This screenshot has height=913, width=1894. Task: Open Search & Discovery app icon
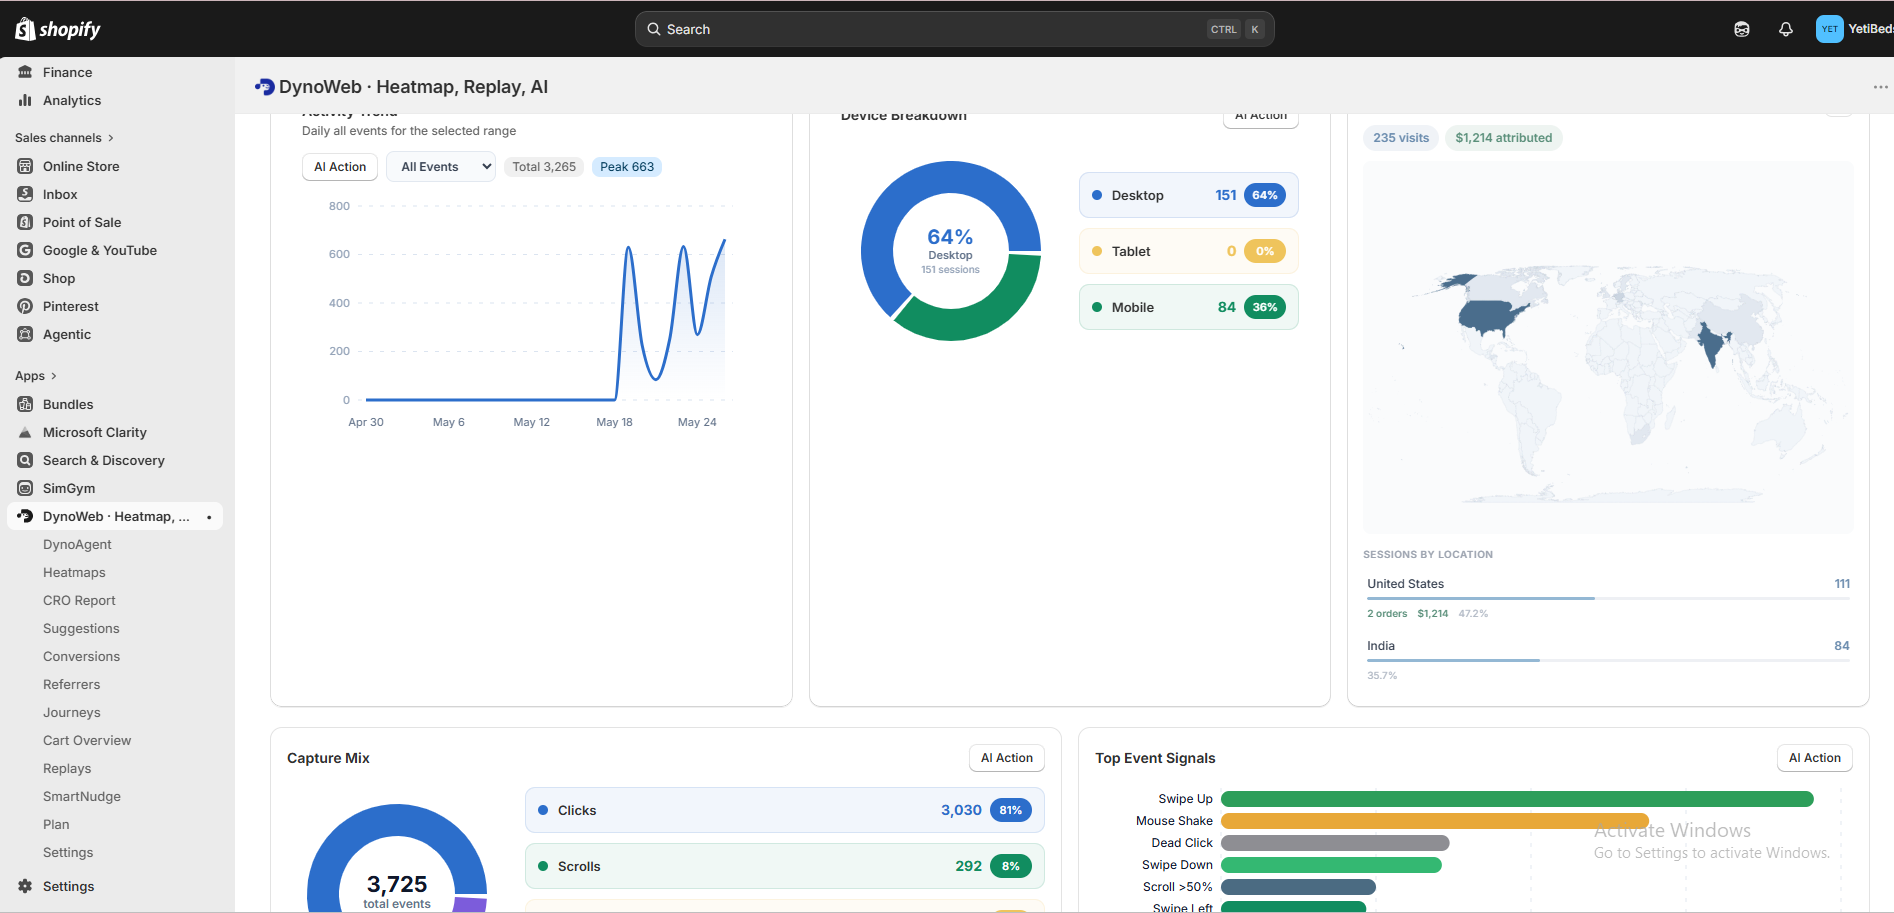point(25,460)
